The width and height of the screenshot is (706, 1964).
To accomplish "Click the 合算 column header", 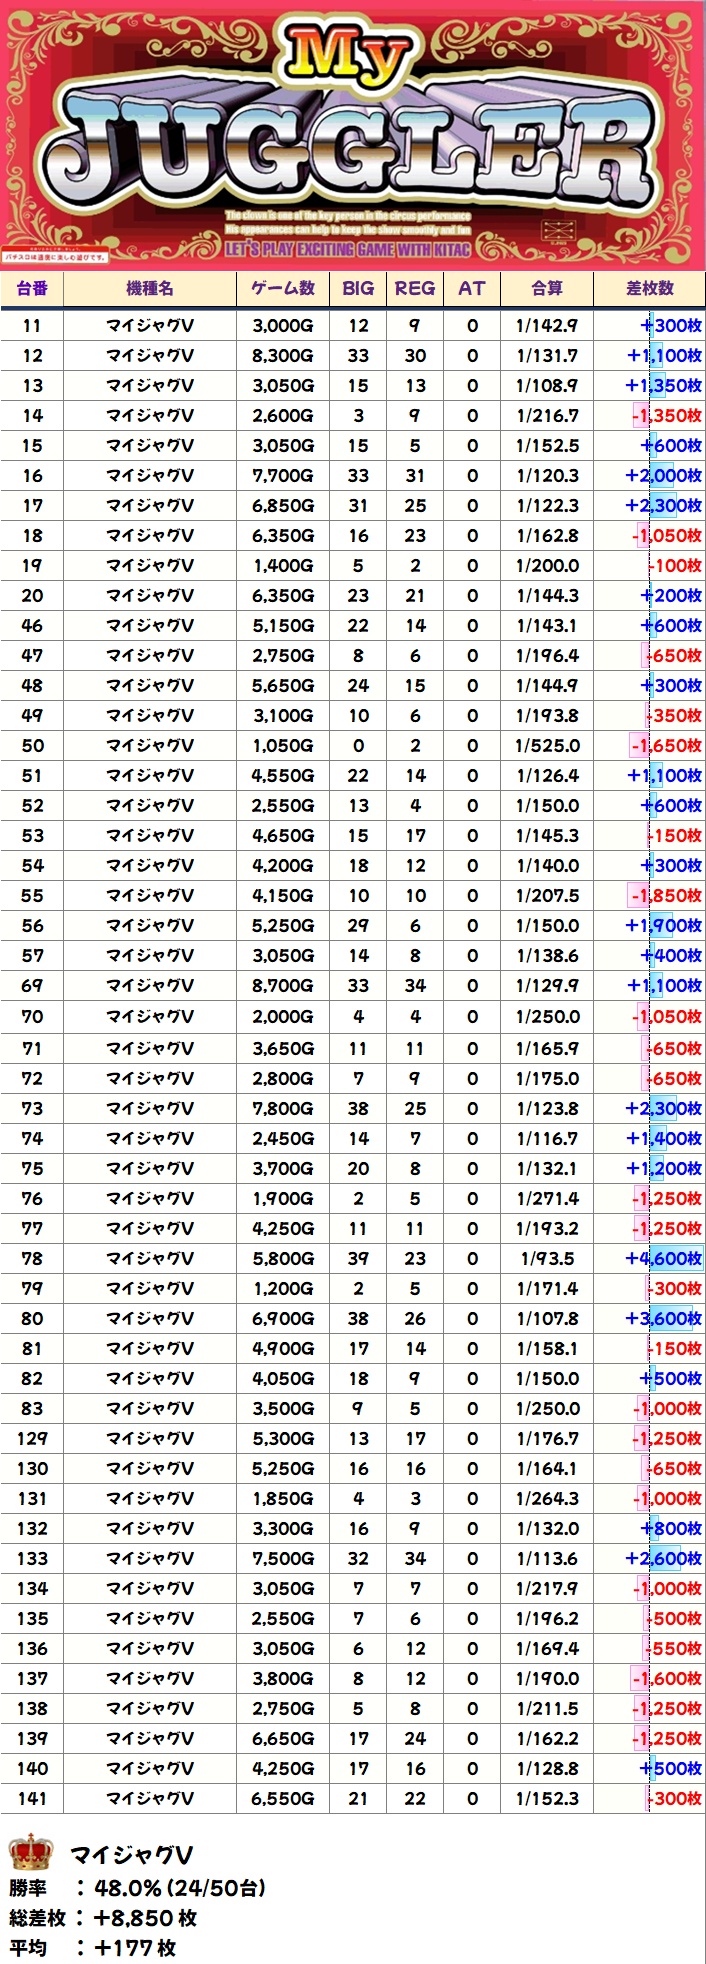I will [547, 289].
